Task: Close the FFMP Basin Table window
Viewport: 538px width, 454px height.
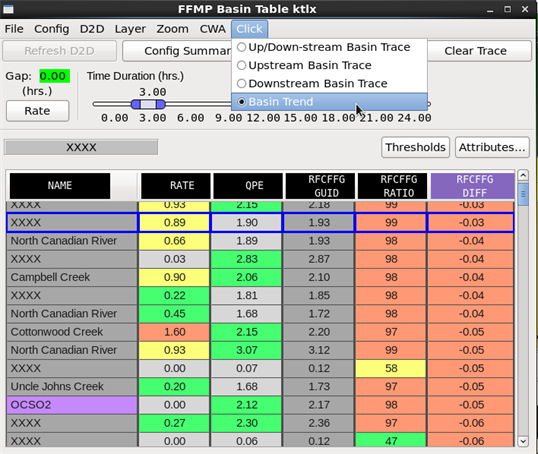Action: 525,9
